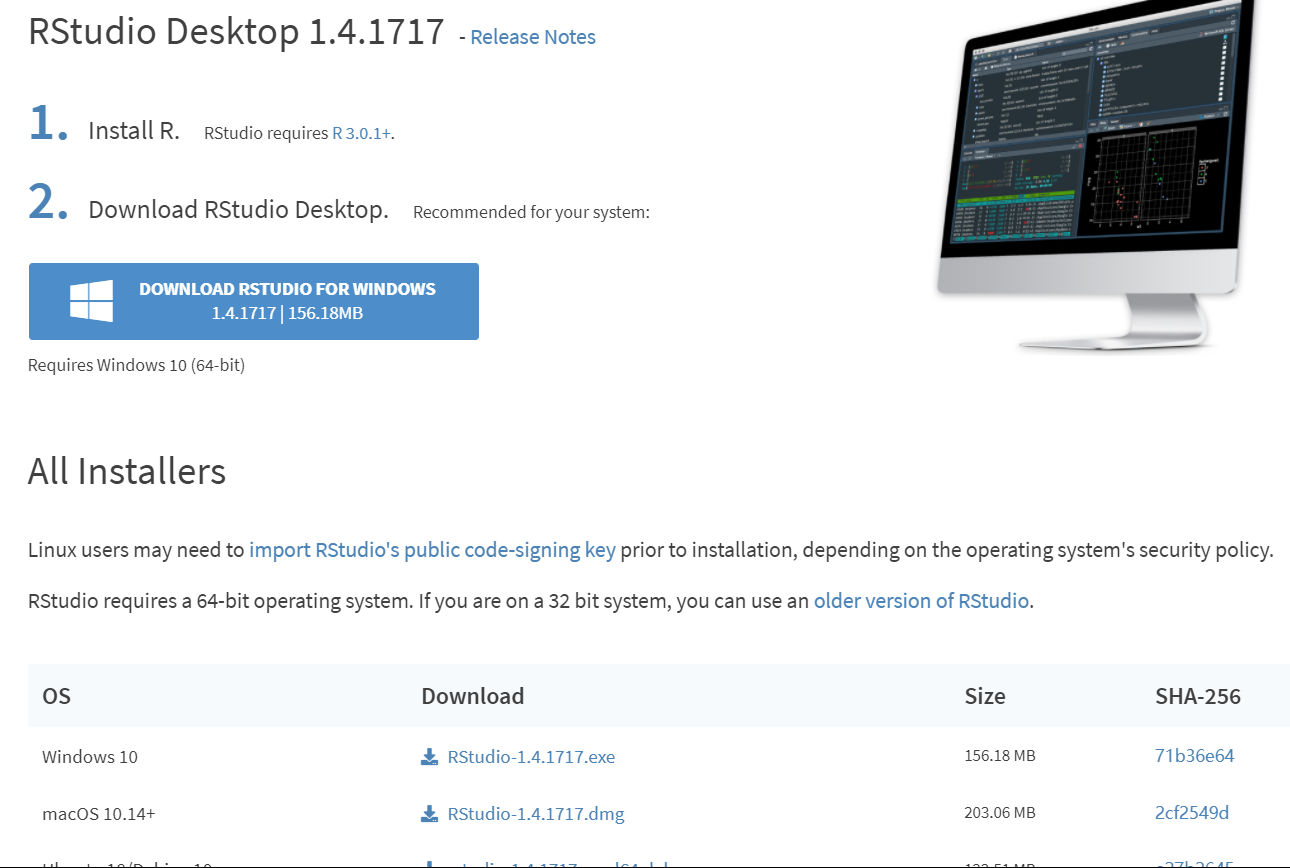The image size is (1290, 868).
Task: Click the "Install R." step text
Action: point(134,131)
